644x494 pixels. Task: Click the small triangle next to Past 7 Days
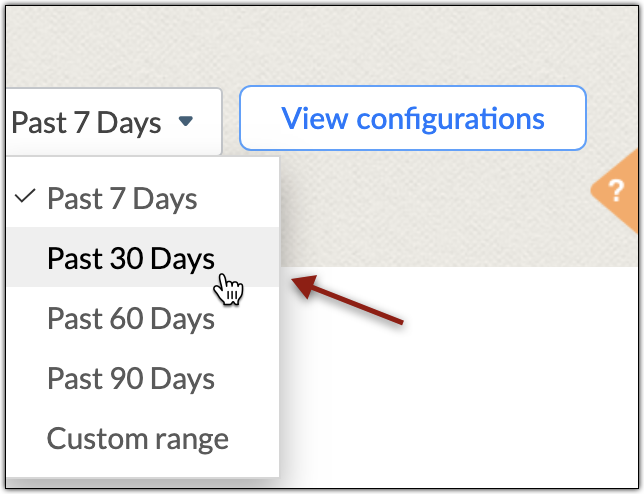click(185, 122)
